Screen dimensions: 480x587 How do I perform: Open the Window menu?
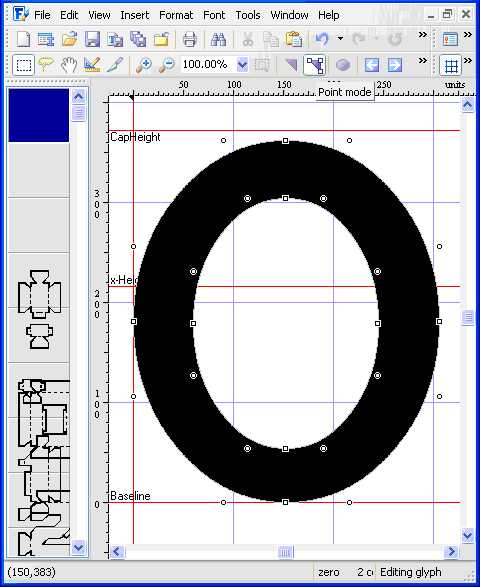click(x=289, y=15)
